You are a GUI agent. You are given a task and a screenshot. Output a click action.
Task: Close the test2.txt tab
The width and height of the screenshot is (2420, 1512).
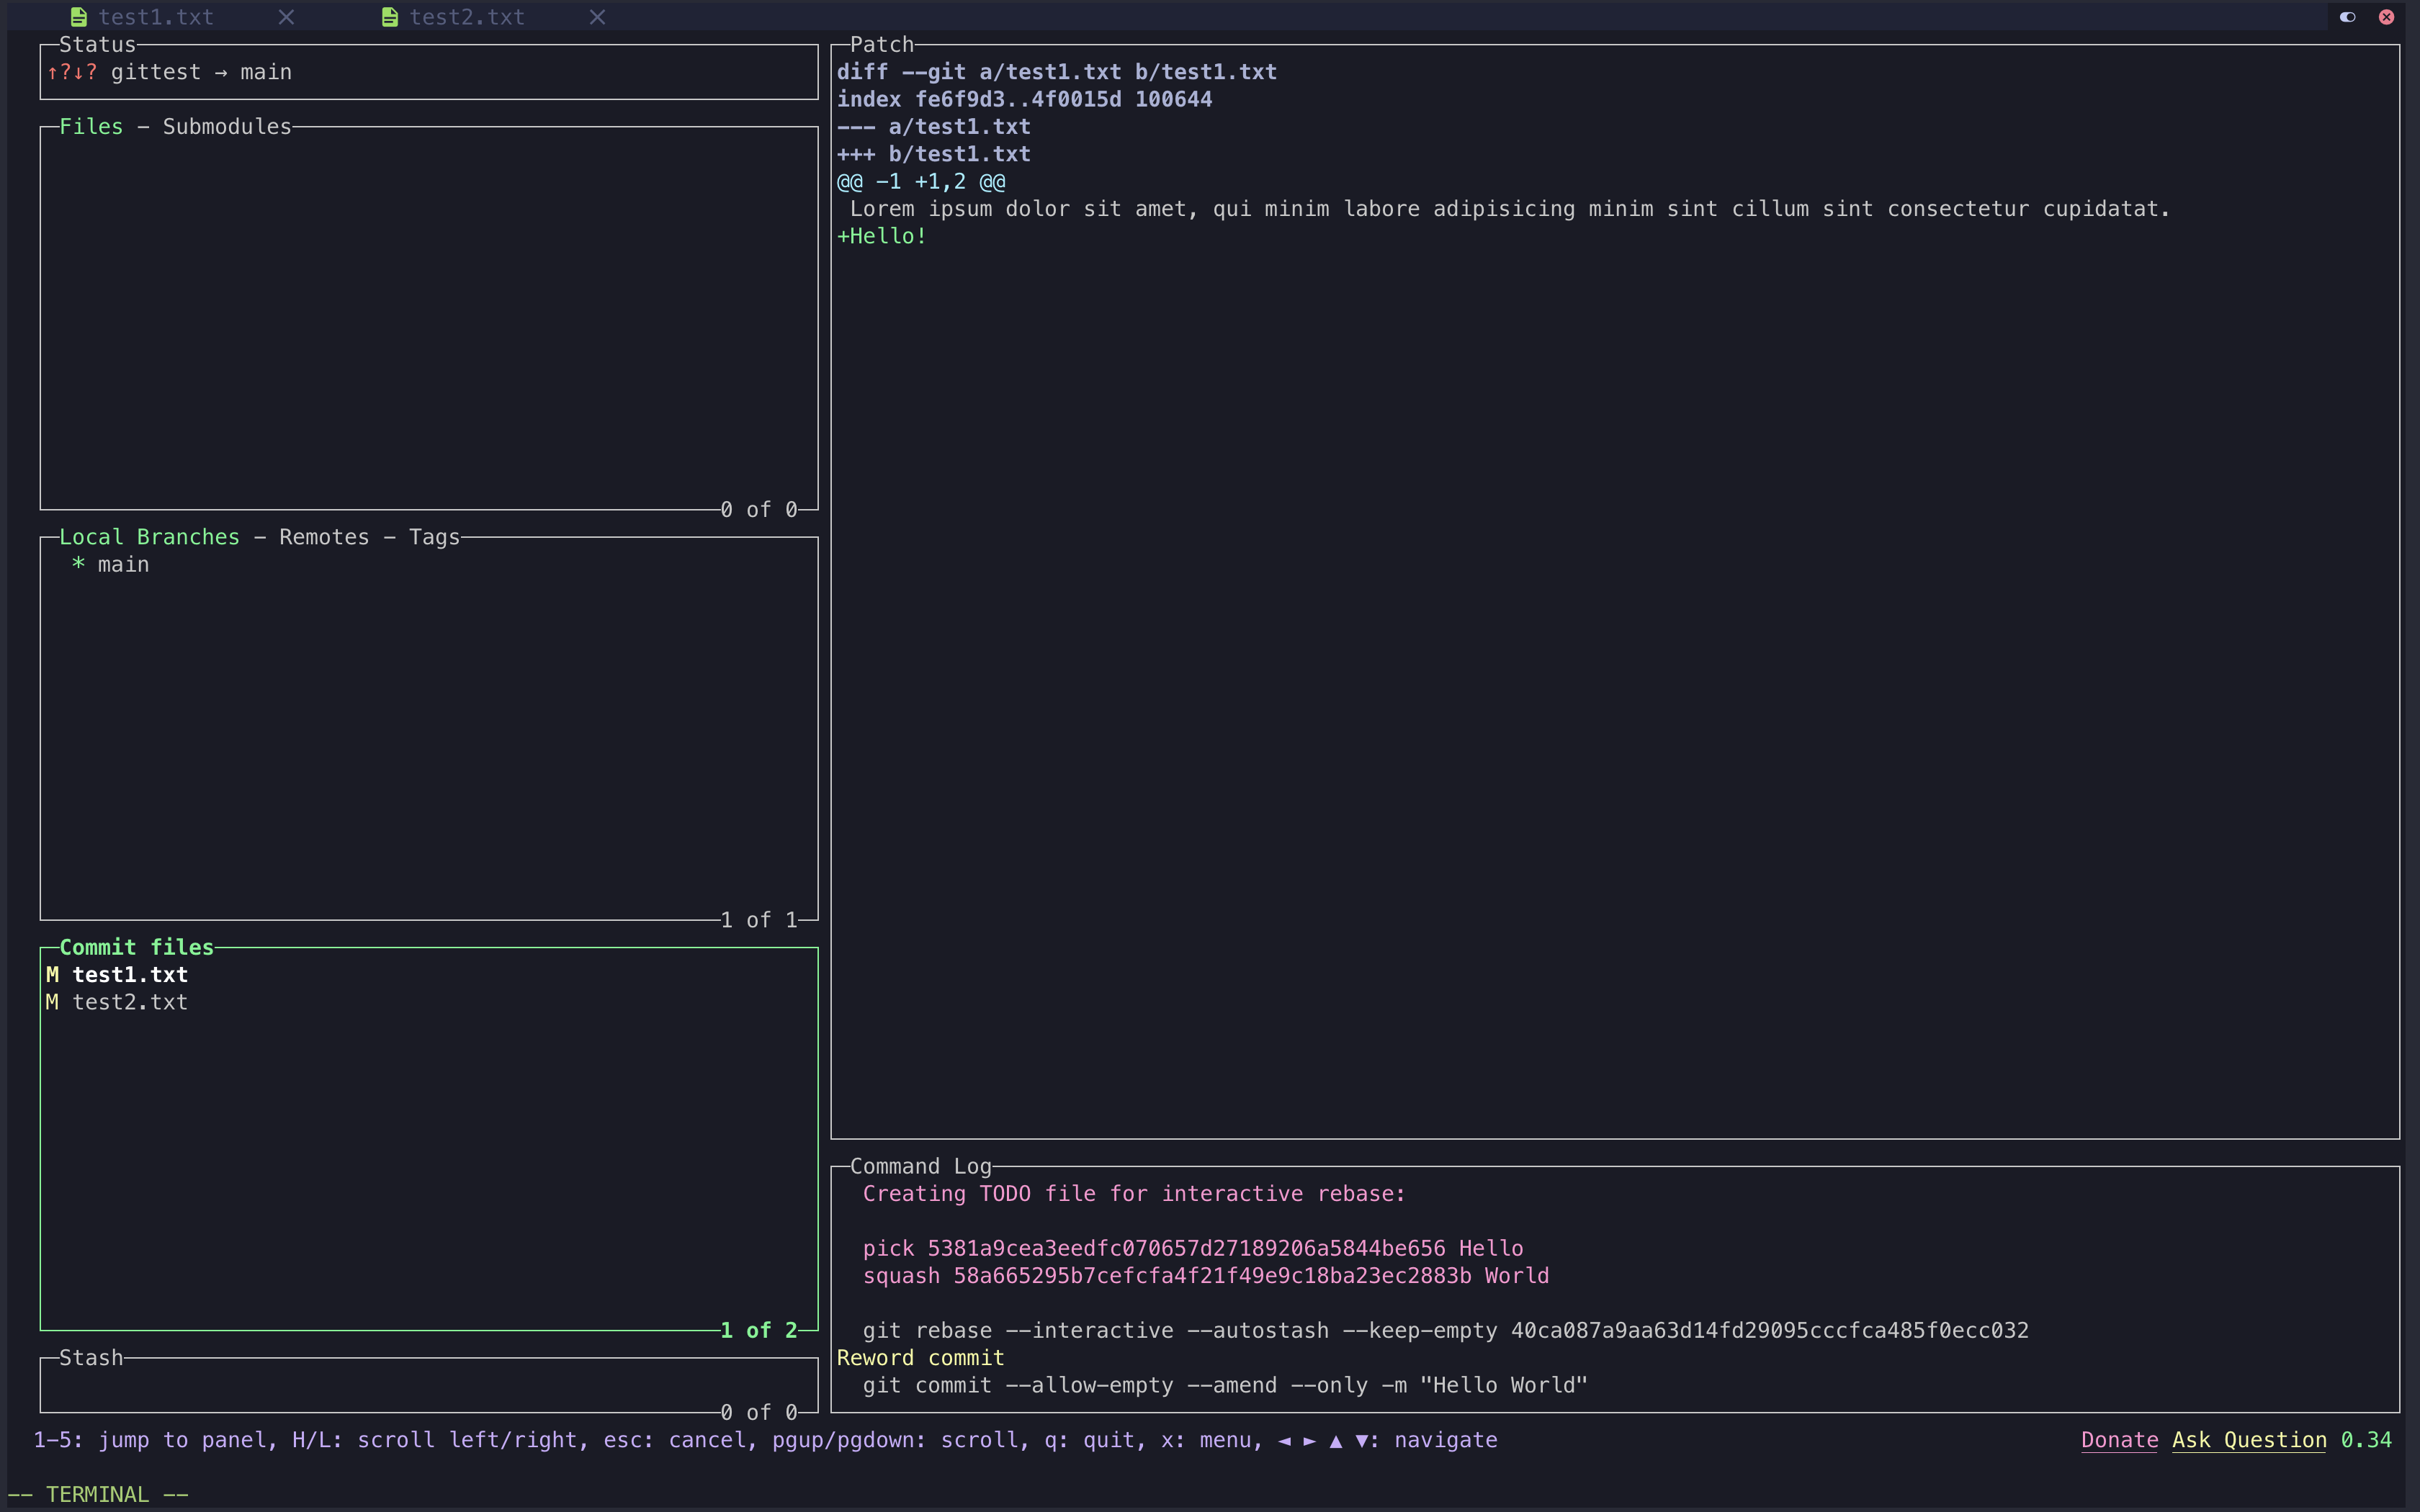pyautogui.click(x=597, y=17)
